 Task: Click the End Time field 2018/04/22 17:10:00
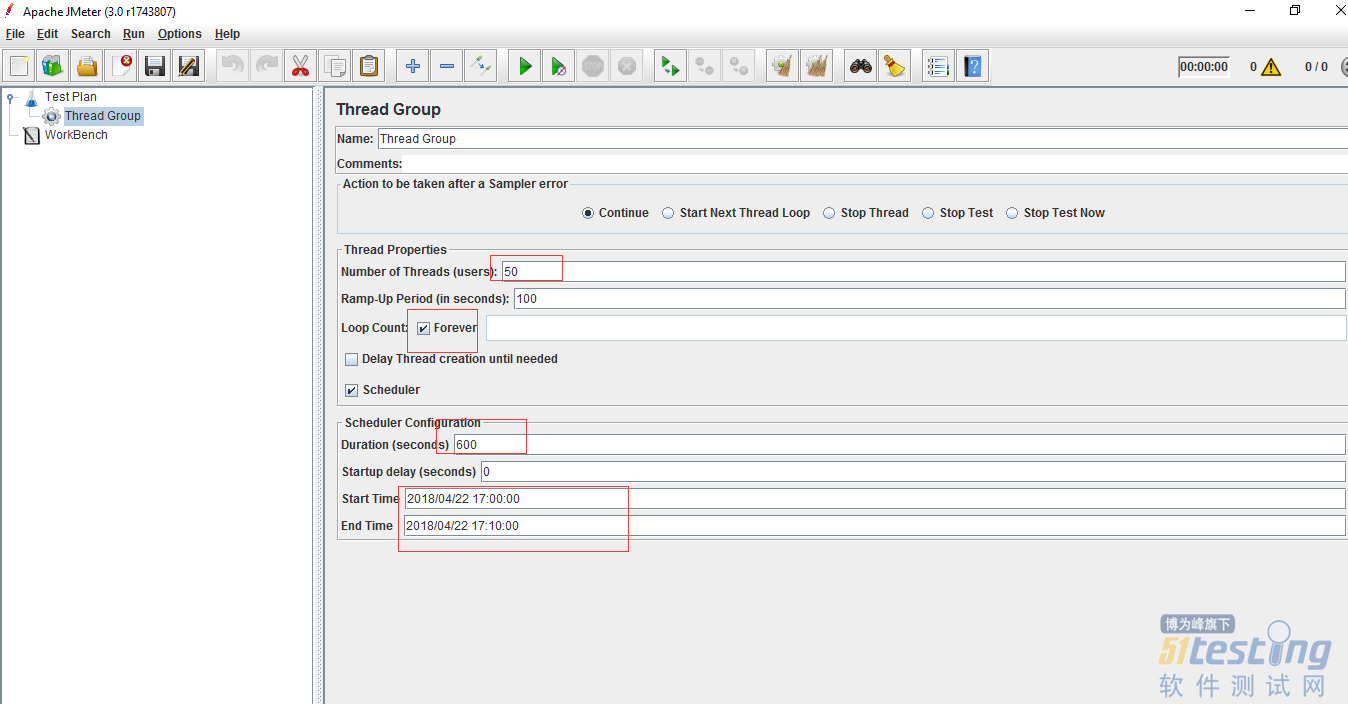coord(875,526)
